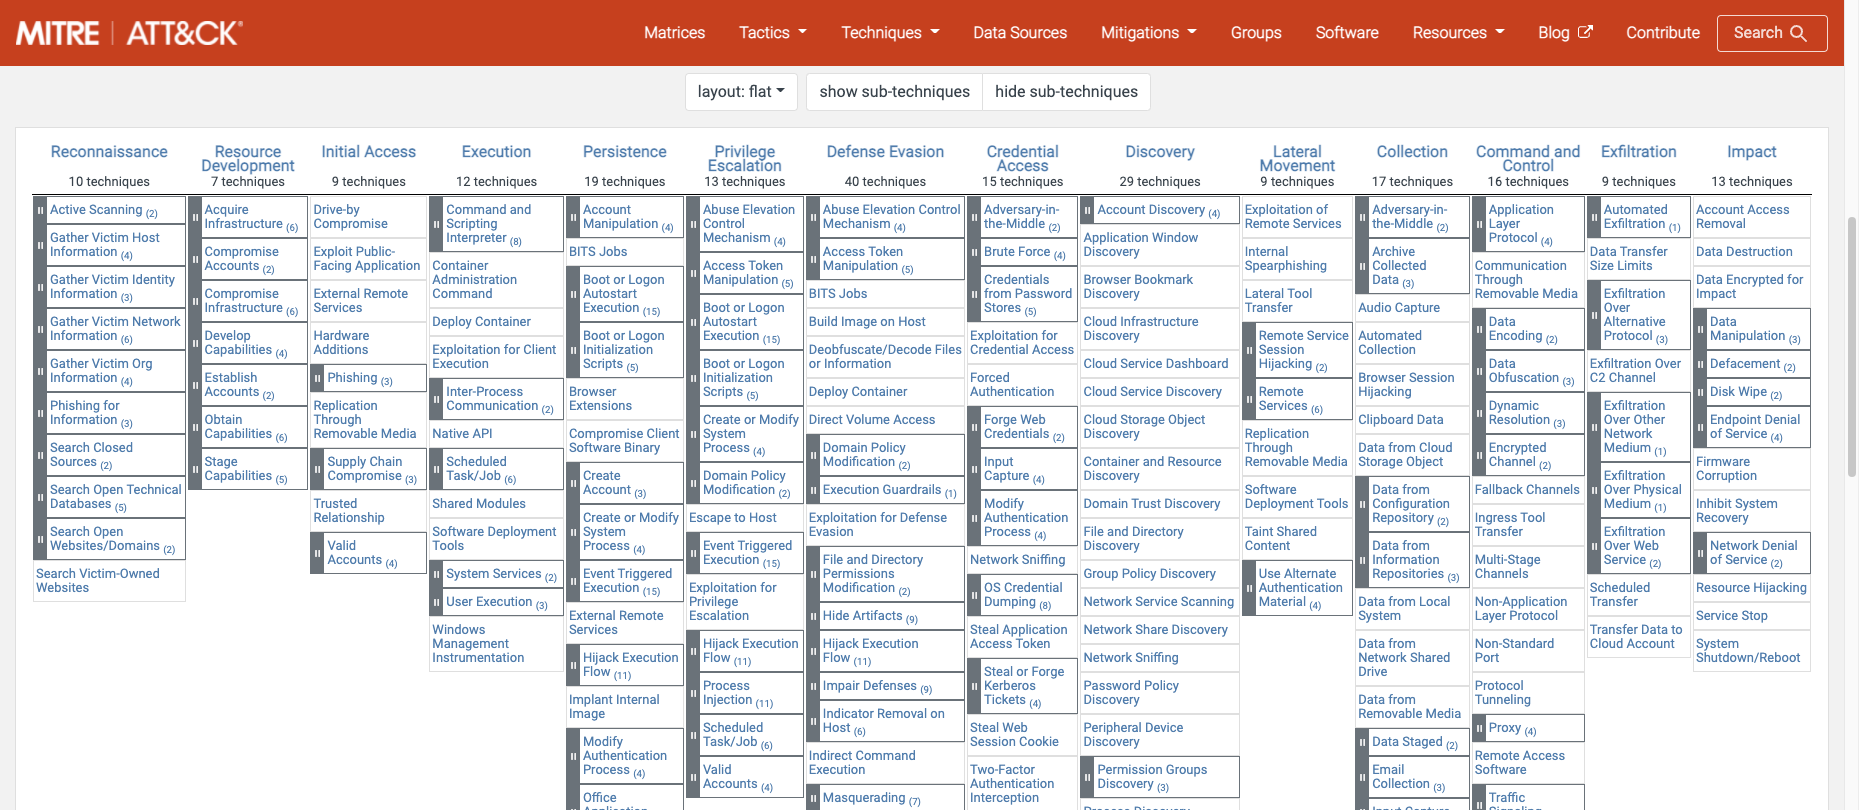The image size is (1859, 810).
Task: Open the Fallback Channels technique
Action: pyautogui.click(x=1527, y=490)
